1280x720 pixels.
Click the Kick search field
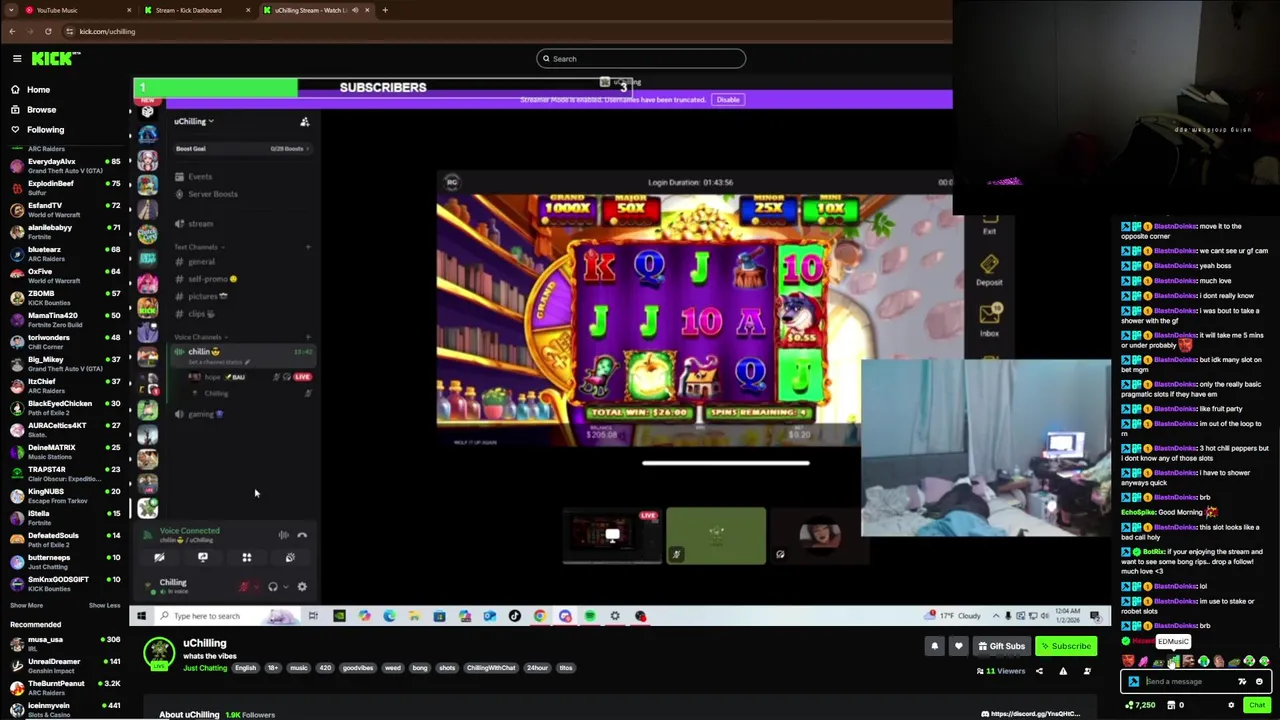(x=641, y=59)
